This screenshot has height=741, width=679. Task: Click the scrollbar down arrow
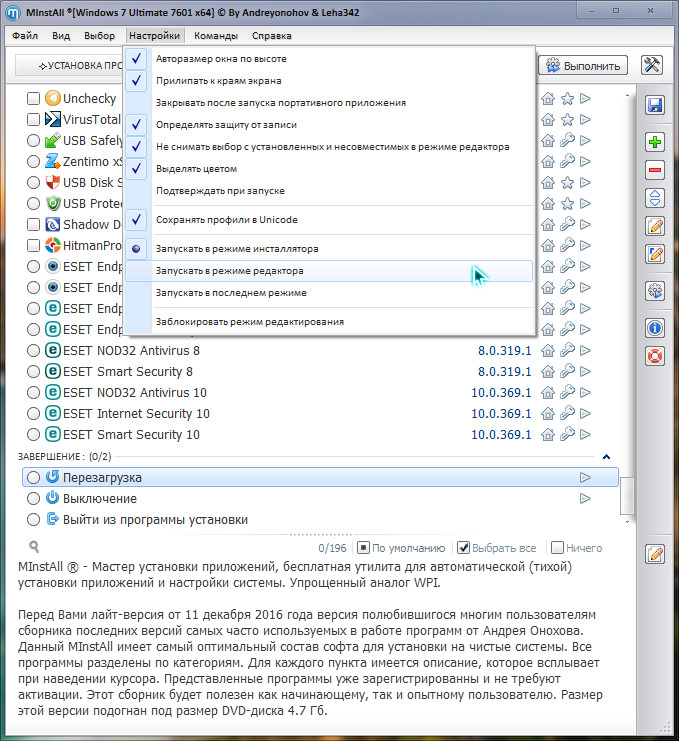click(x=627, y=522)
